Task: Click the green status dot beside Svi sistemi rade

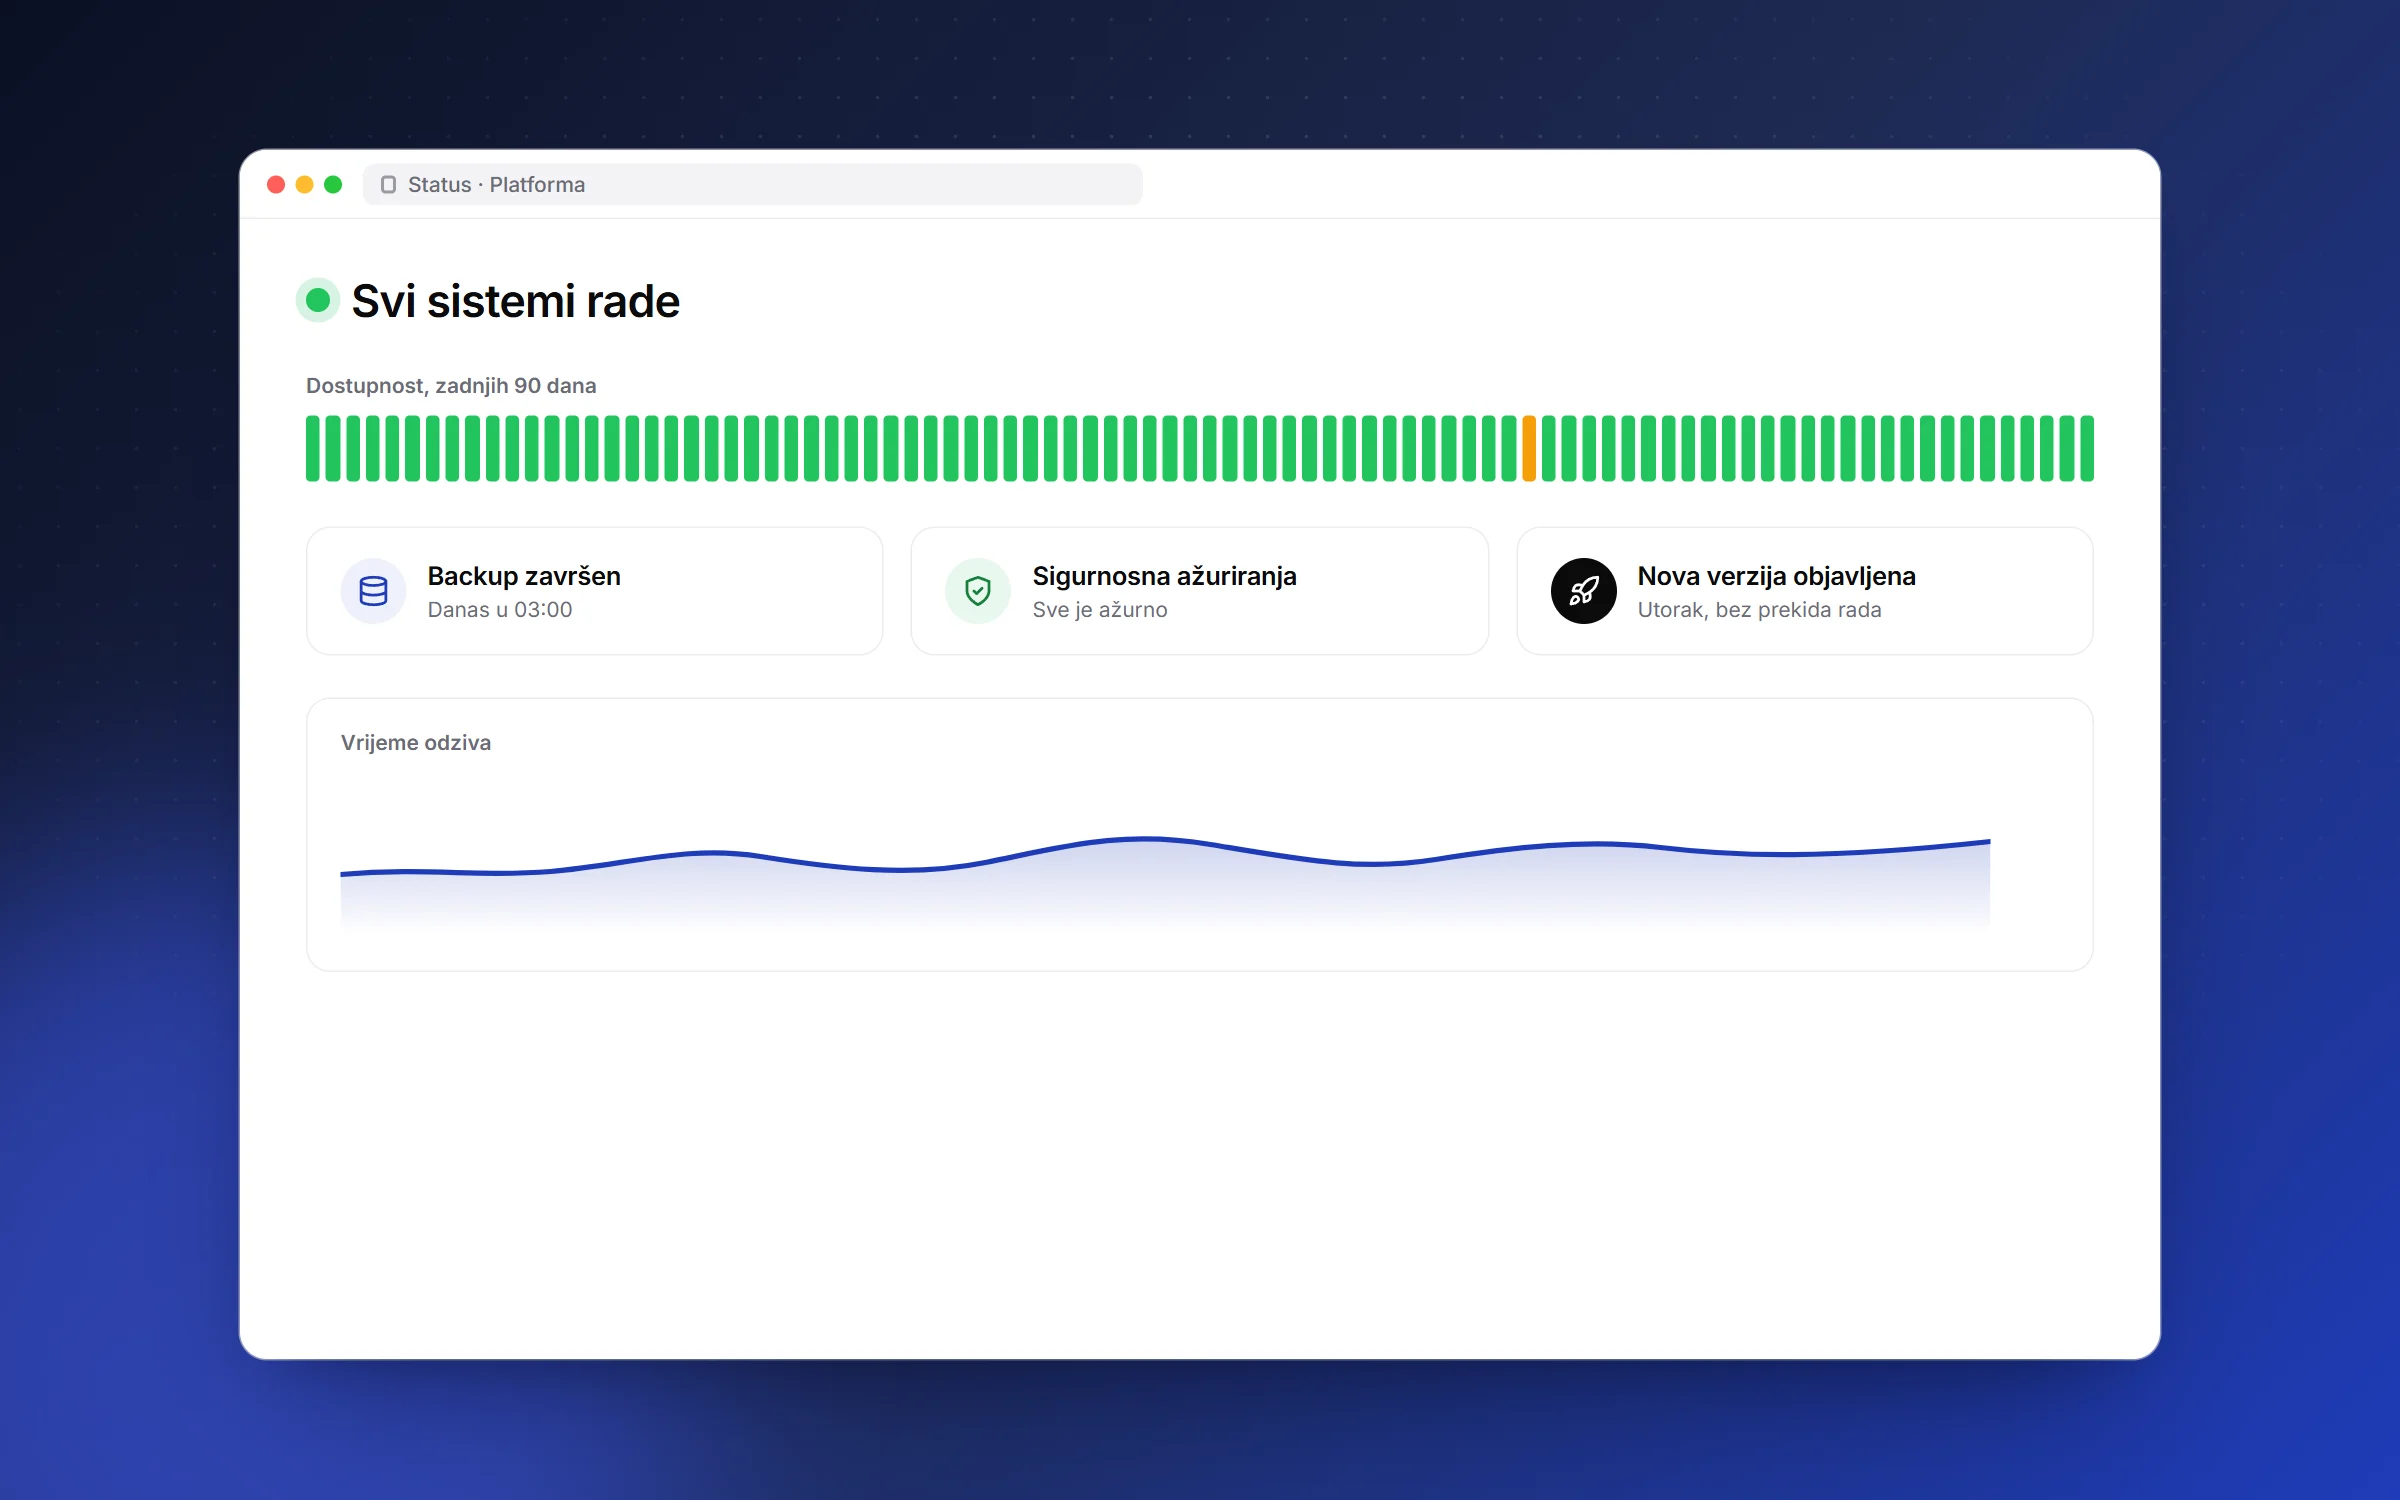Action: (318, 300)
